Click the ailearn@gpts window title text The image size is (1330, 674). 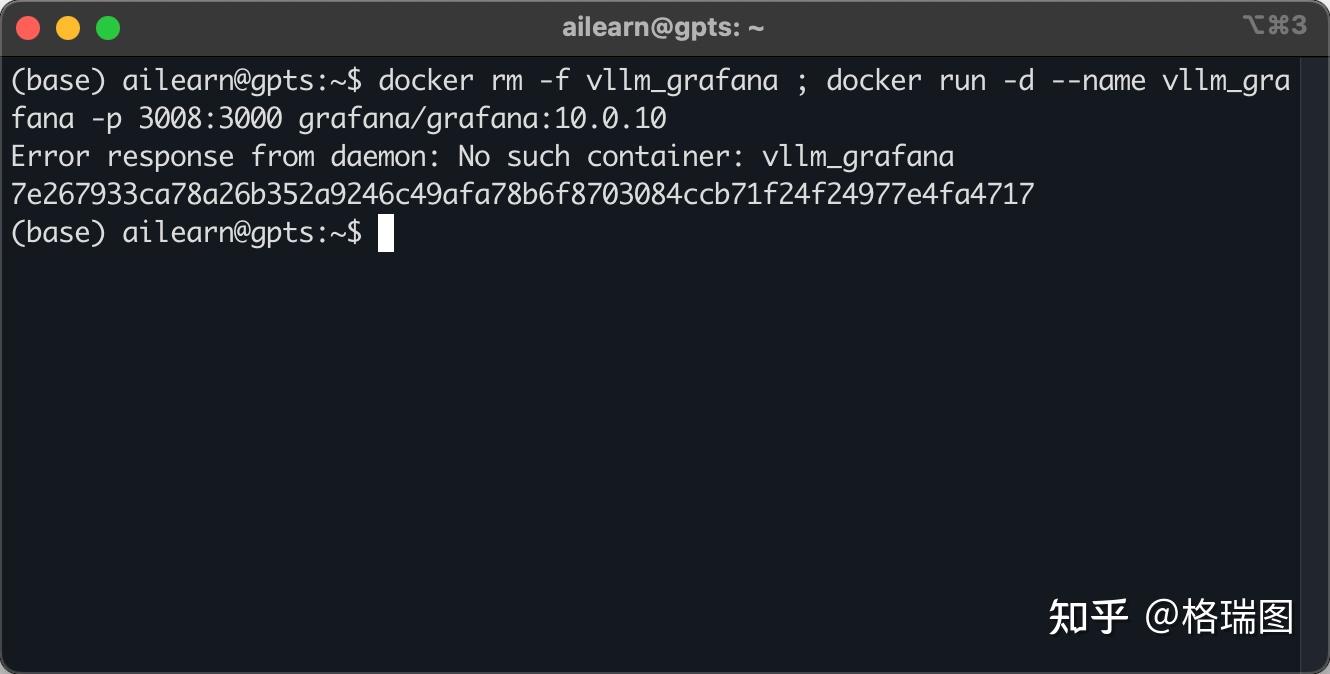pyautogui.click(x=663, y=28)
